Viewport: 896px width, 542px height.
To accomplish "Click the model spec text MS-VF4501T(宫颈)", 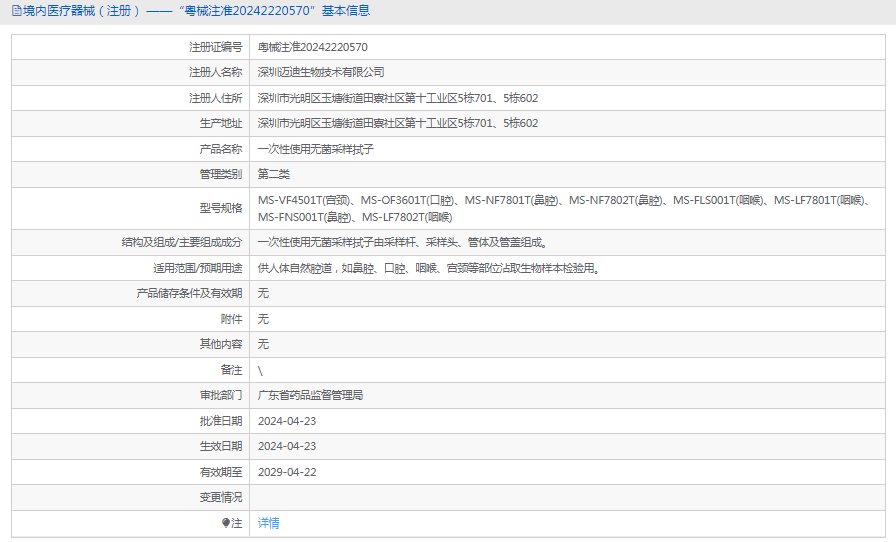I will click(304, 200).
